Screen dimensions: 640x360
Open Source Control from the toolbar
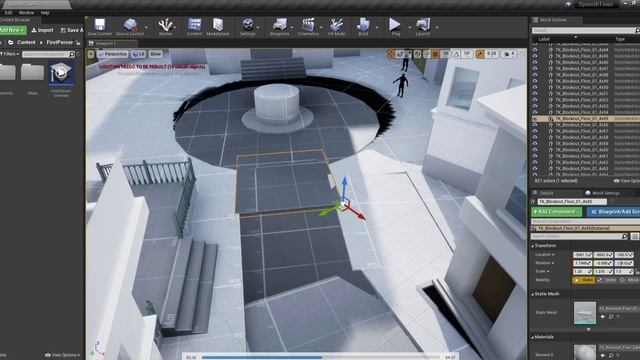coord(130,27)
